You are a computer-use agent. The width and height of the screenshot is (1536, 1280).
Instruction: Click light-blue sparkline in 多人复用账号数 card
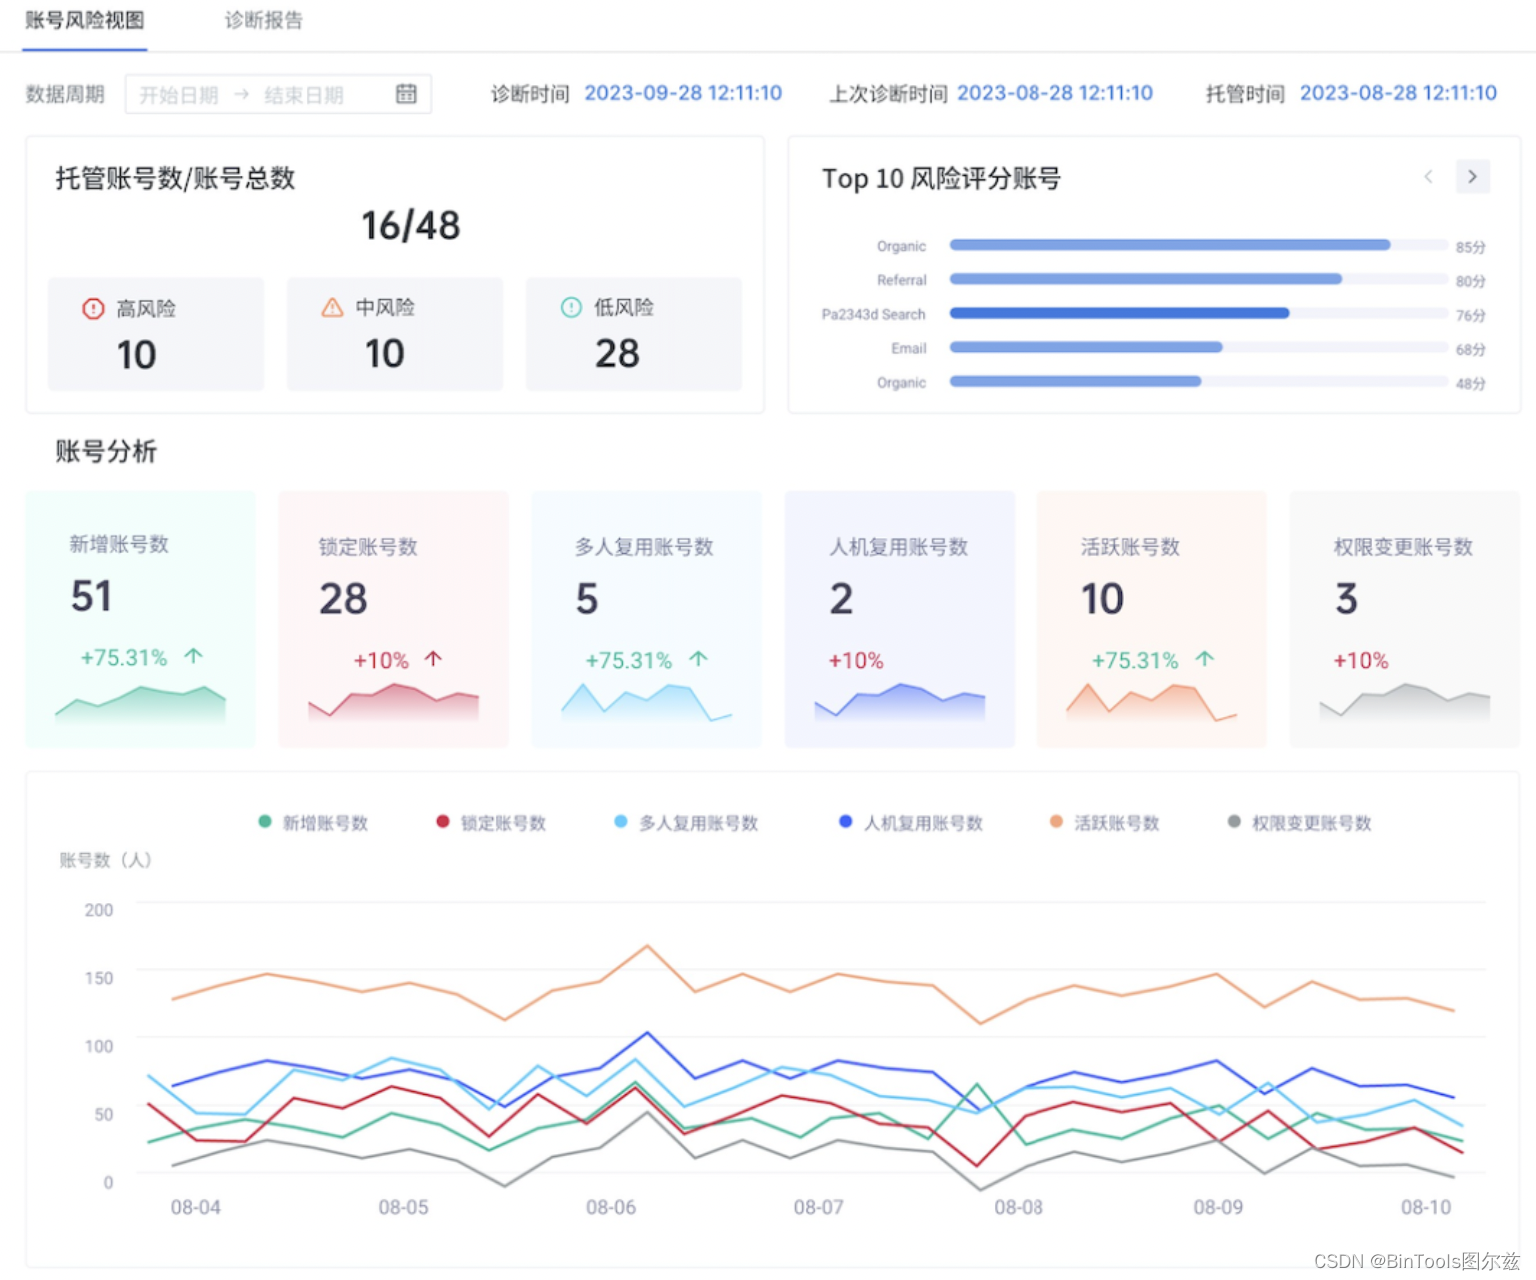pos(646,702)
